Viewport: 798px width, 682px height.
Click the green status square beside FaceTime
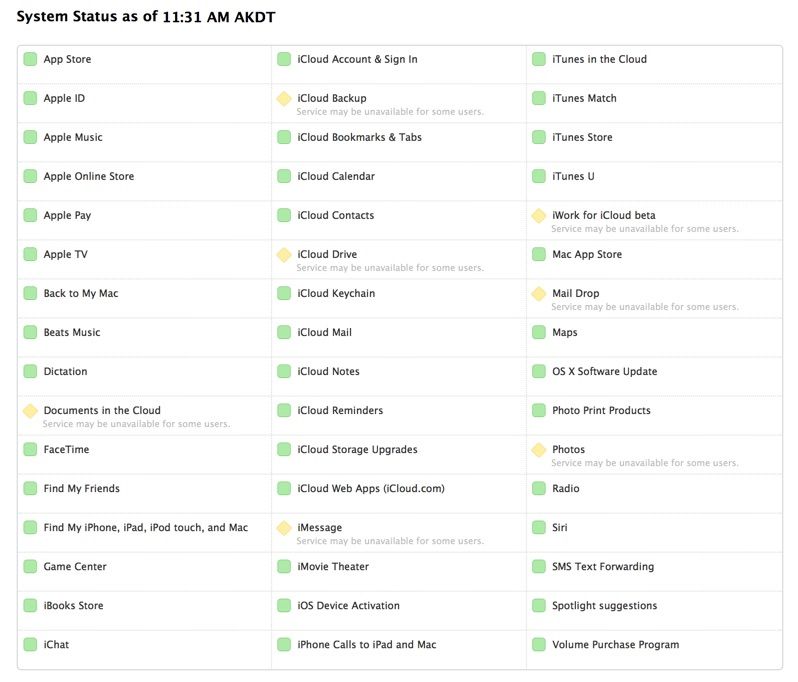click(30, 450)
